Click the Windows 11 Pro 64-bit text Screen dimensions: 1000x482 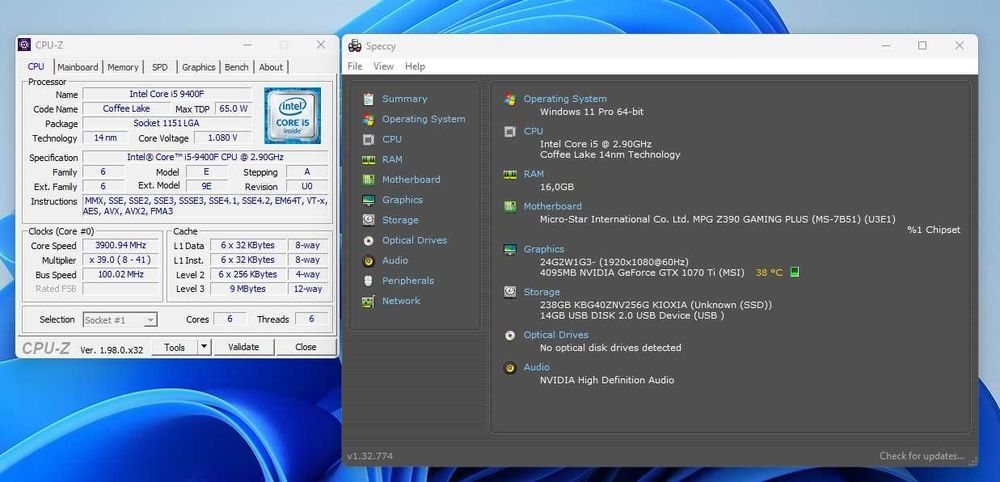pos(591,112)
